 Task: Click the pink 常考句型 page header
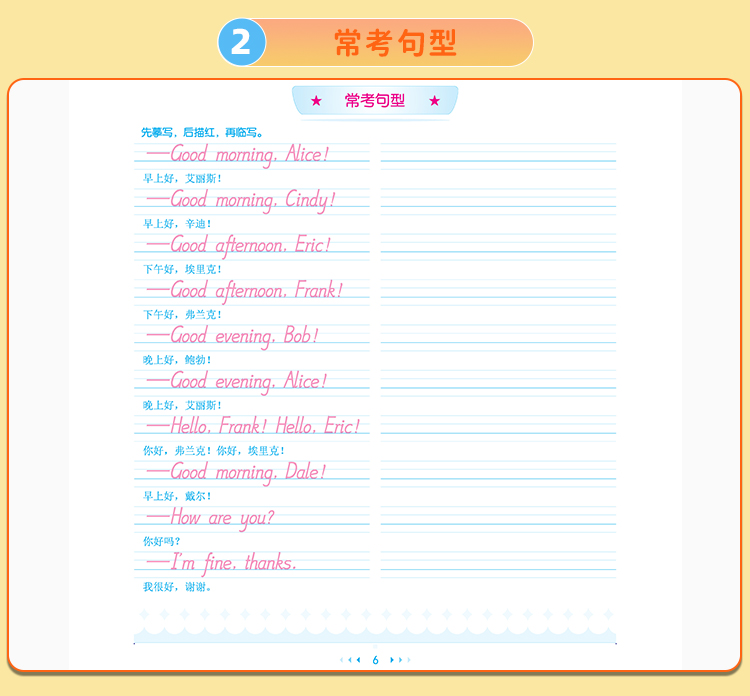click(x=375, y=100)
